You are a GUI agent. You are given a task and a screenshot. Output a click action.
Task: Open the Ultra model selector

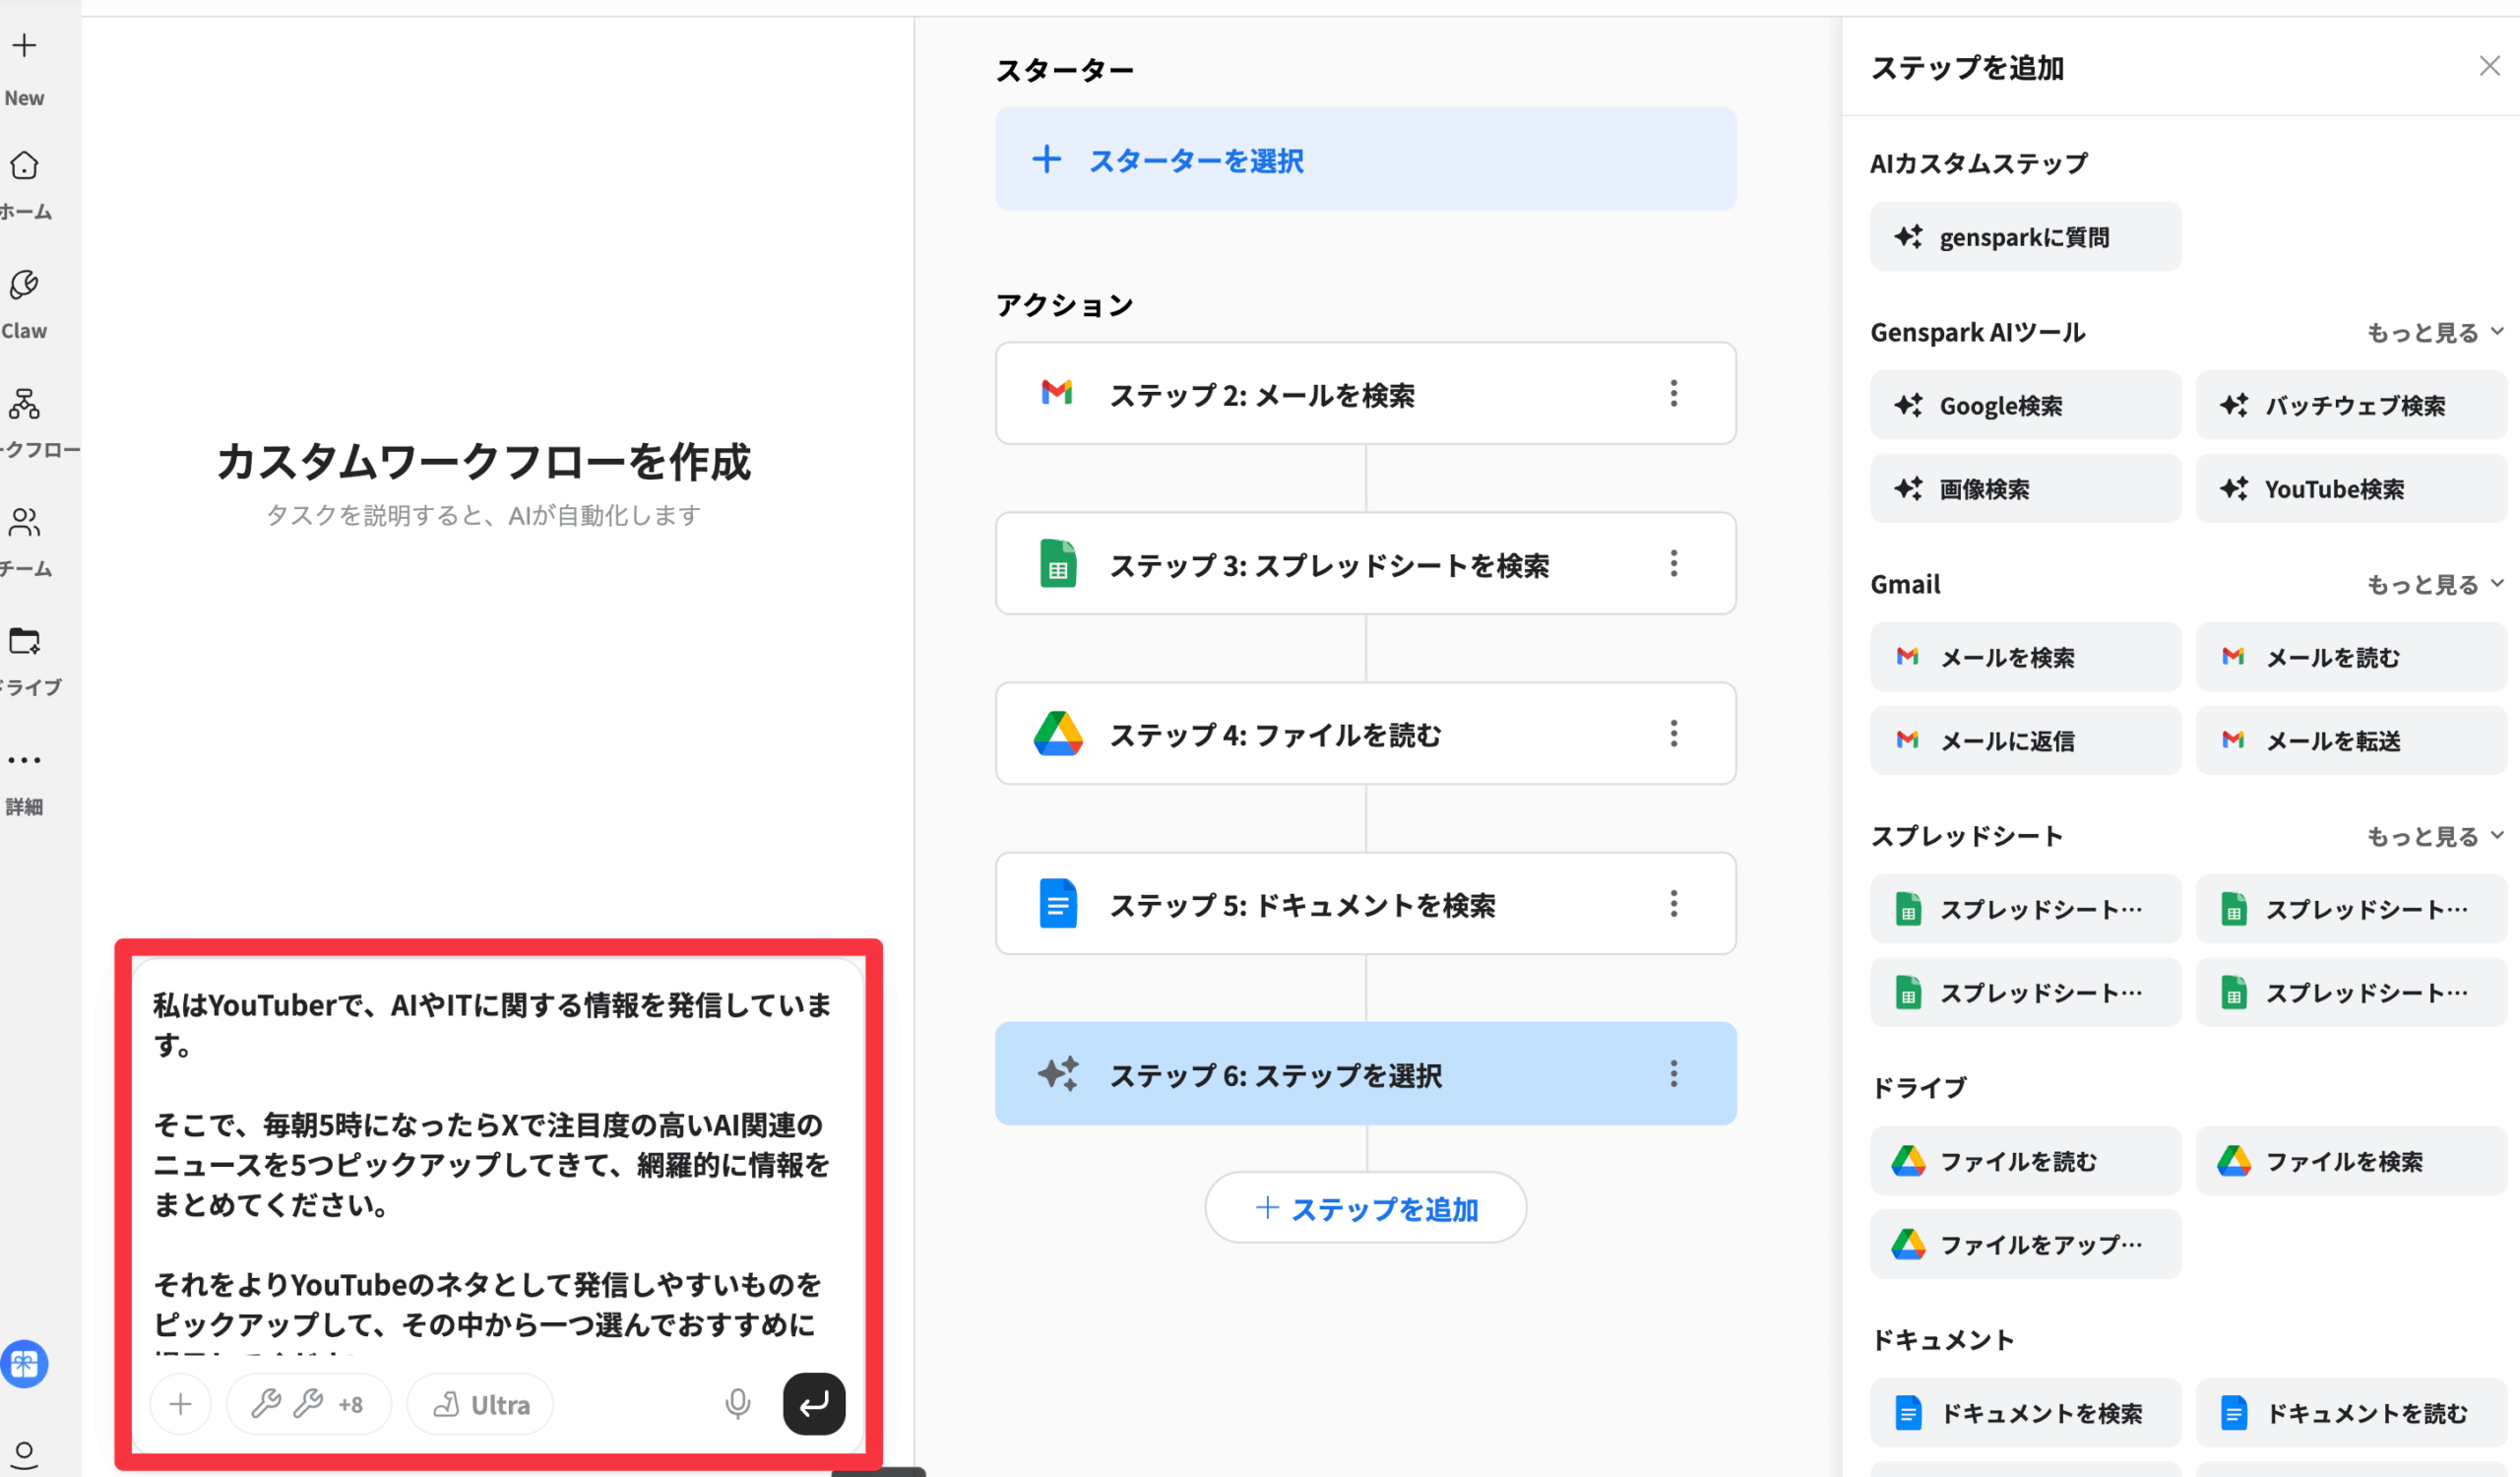pos(481,1404)
